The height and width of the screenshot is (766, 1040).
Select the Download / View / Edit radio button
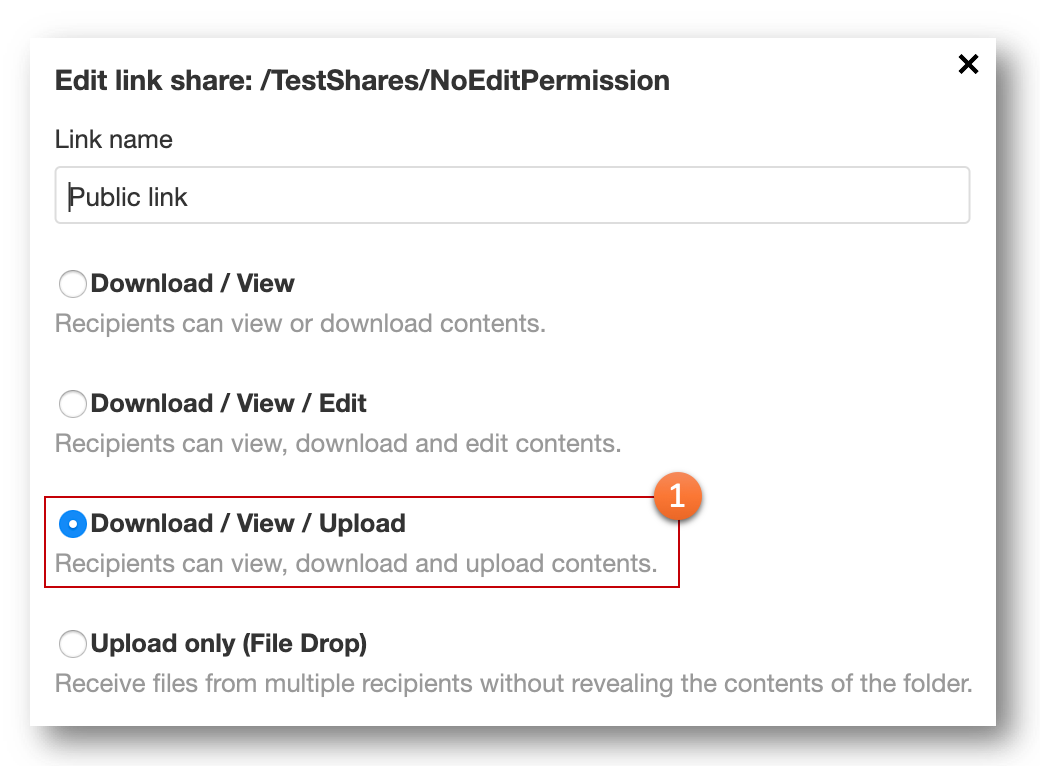point(72,404)
